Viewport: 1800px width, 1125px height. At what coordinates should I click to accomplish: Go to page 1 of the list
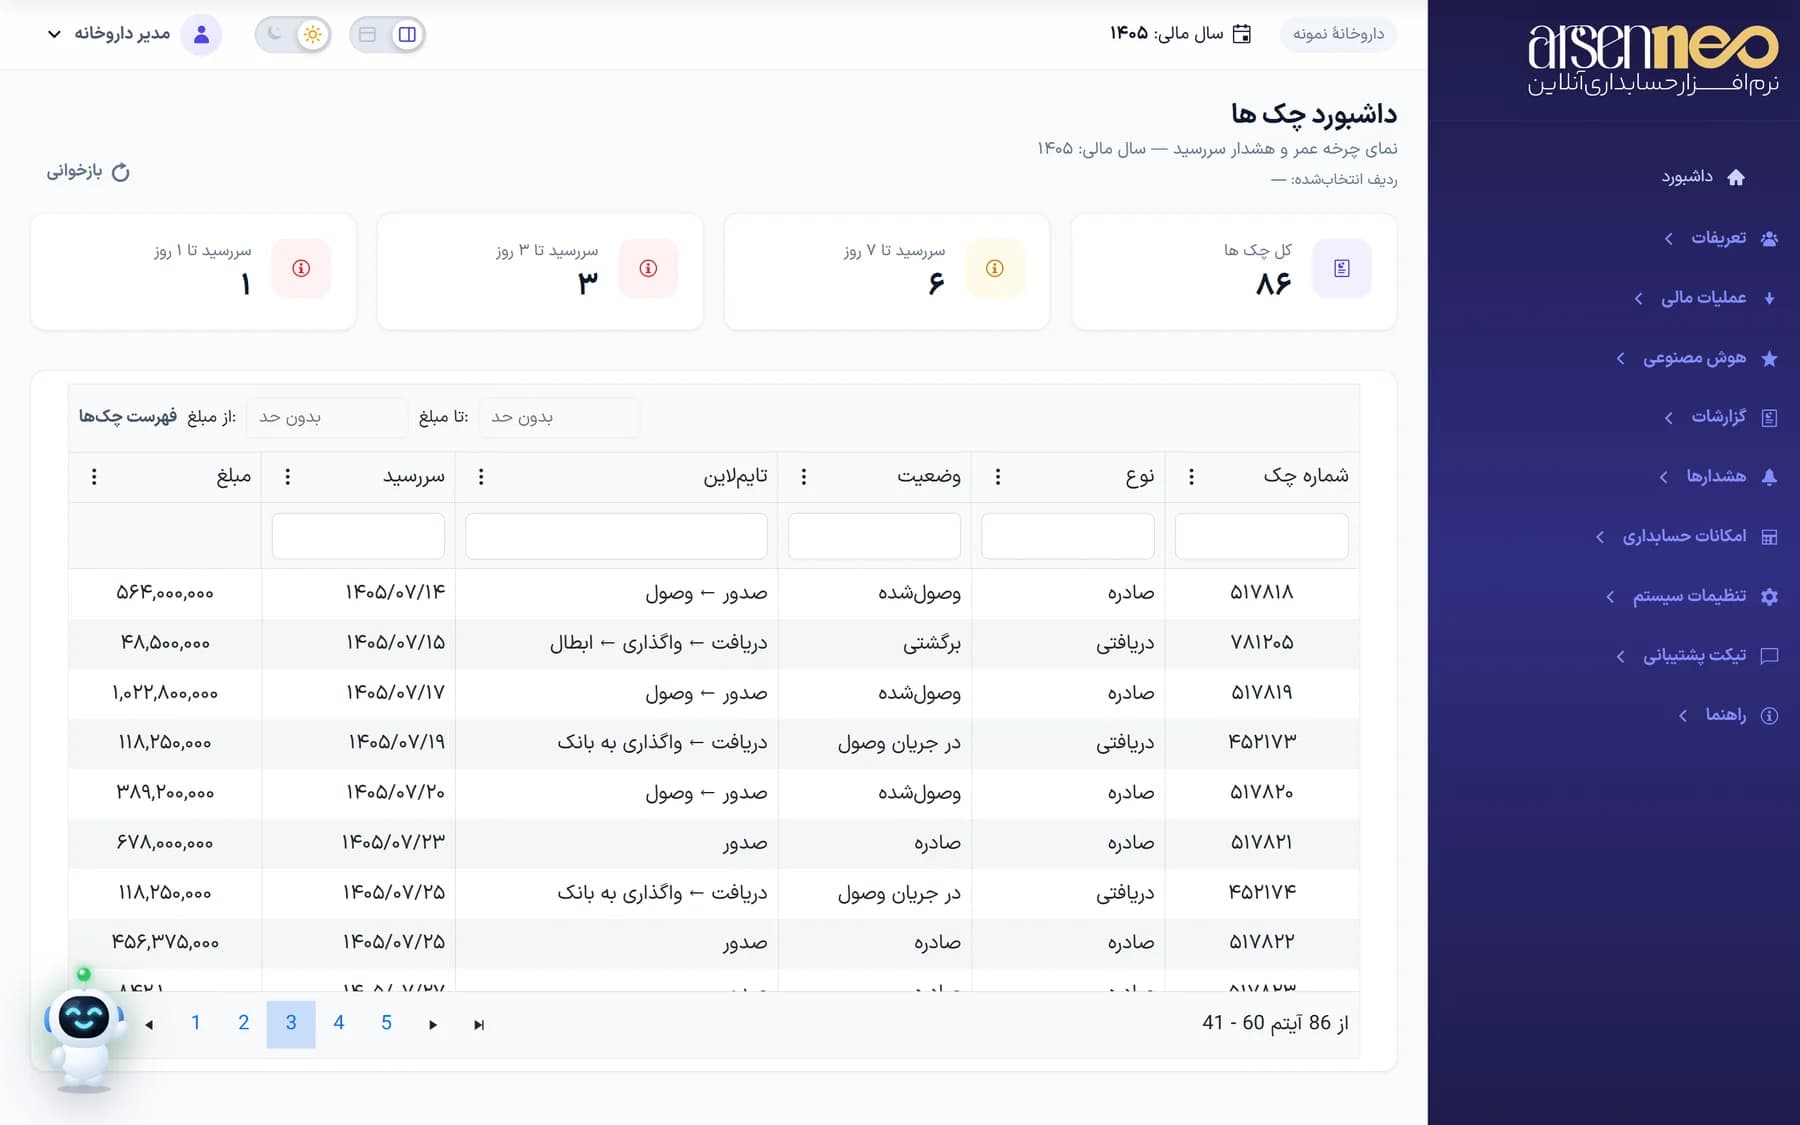(196, 1023)
